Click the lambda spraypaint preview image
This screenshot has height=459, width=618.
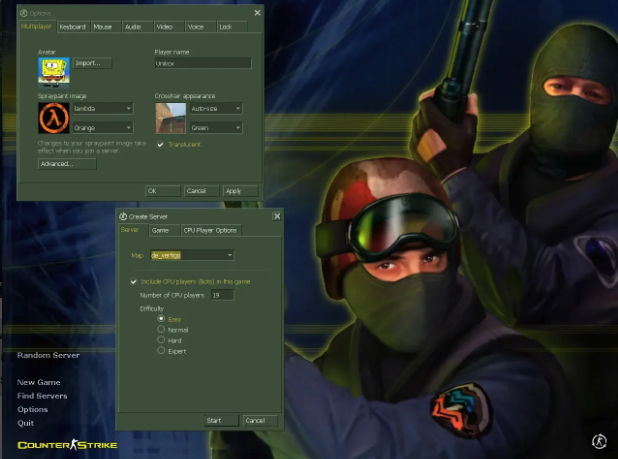coord(54,117)
